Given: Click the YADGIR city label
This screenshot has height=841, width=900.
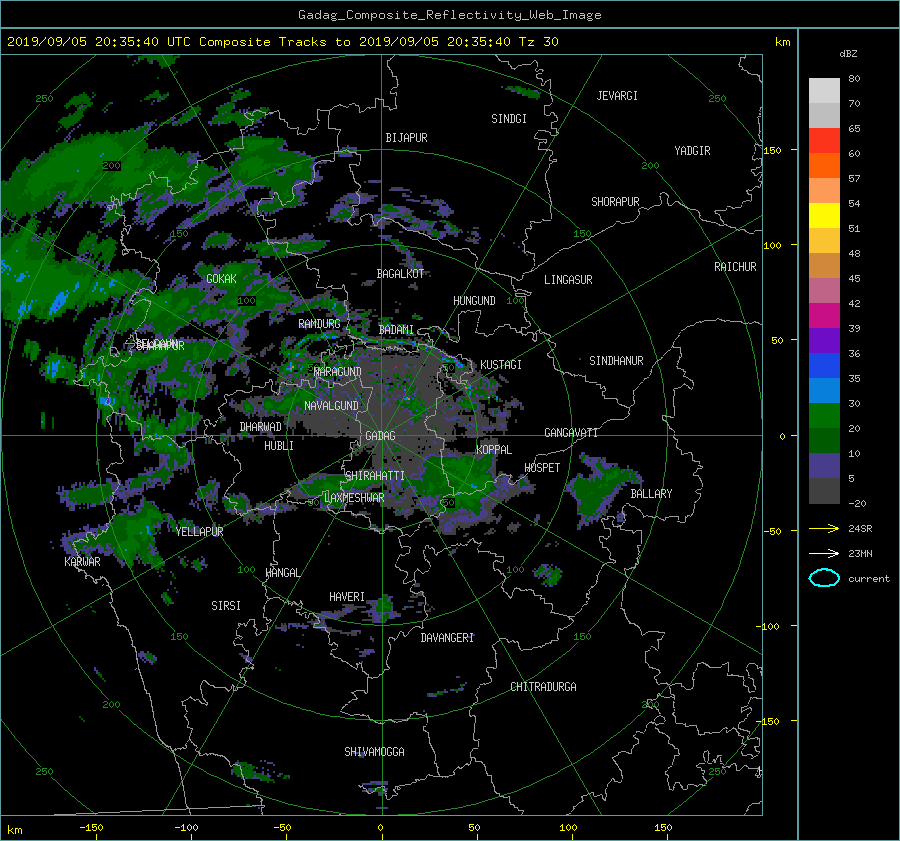Looking at the screenshot, I should pyautogui.click(x=692, y=151).
